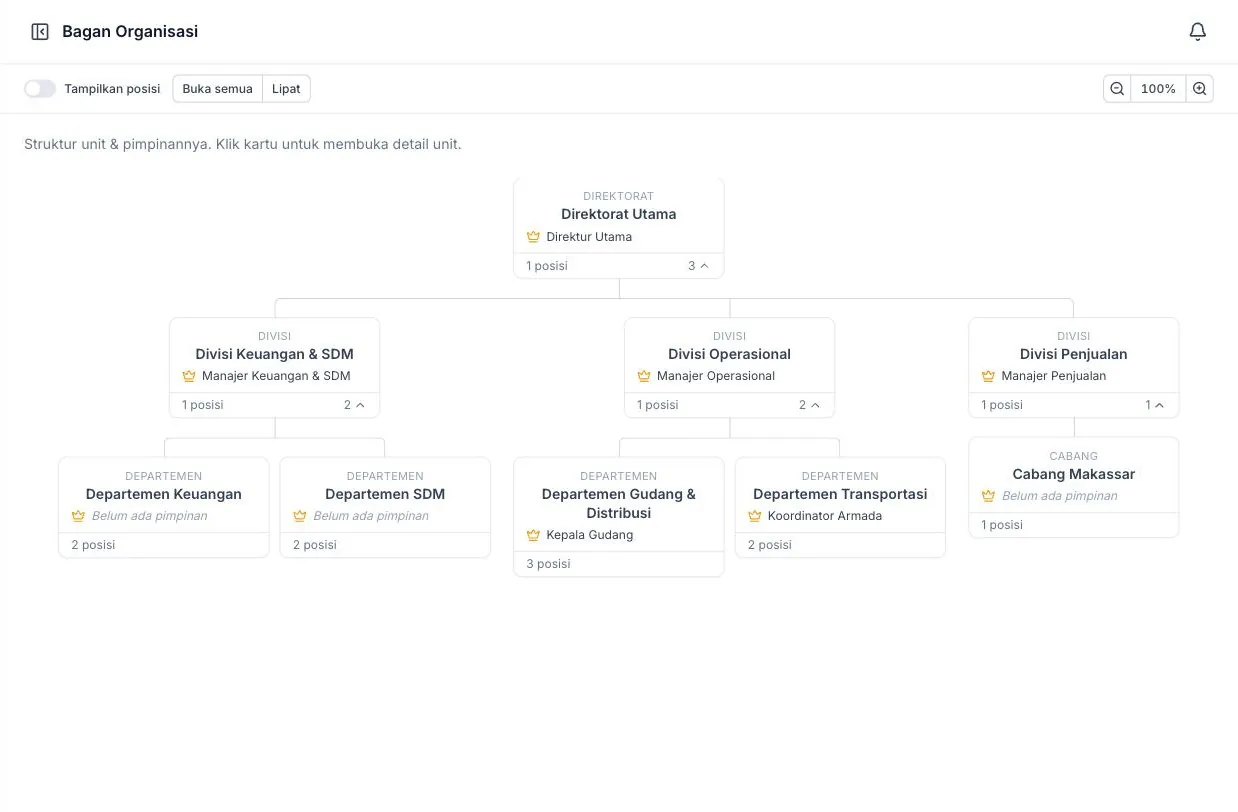The image size is (1238, 812).
Task: Click crown icon in Departemen Keuangan card
Action: [x=78, y=516]
